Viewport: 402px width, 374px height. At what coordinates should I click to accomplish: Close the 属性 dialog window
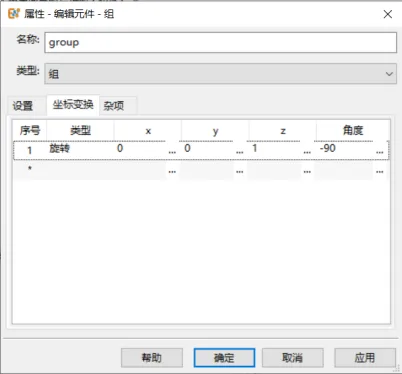click(388, 14)
